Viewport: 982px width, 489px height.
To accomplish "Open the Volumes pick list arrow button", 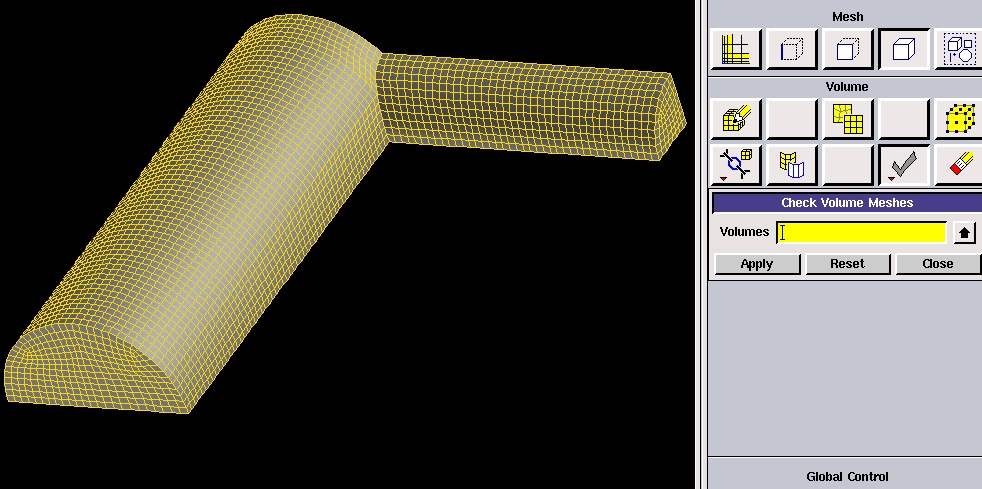I will 964,233.
